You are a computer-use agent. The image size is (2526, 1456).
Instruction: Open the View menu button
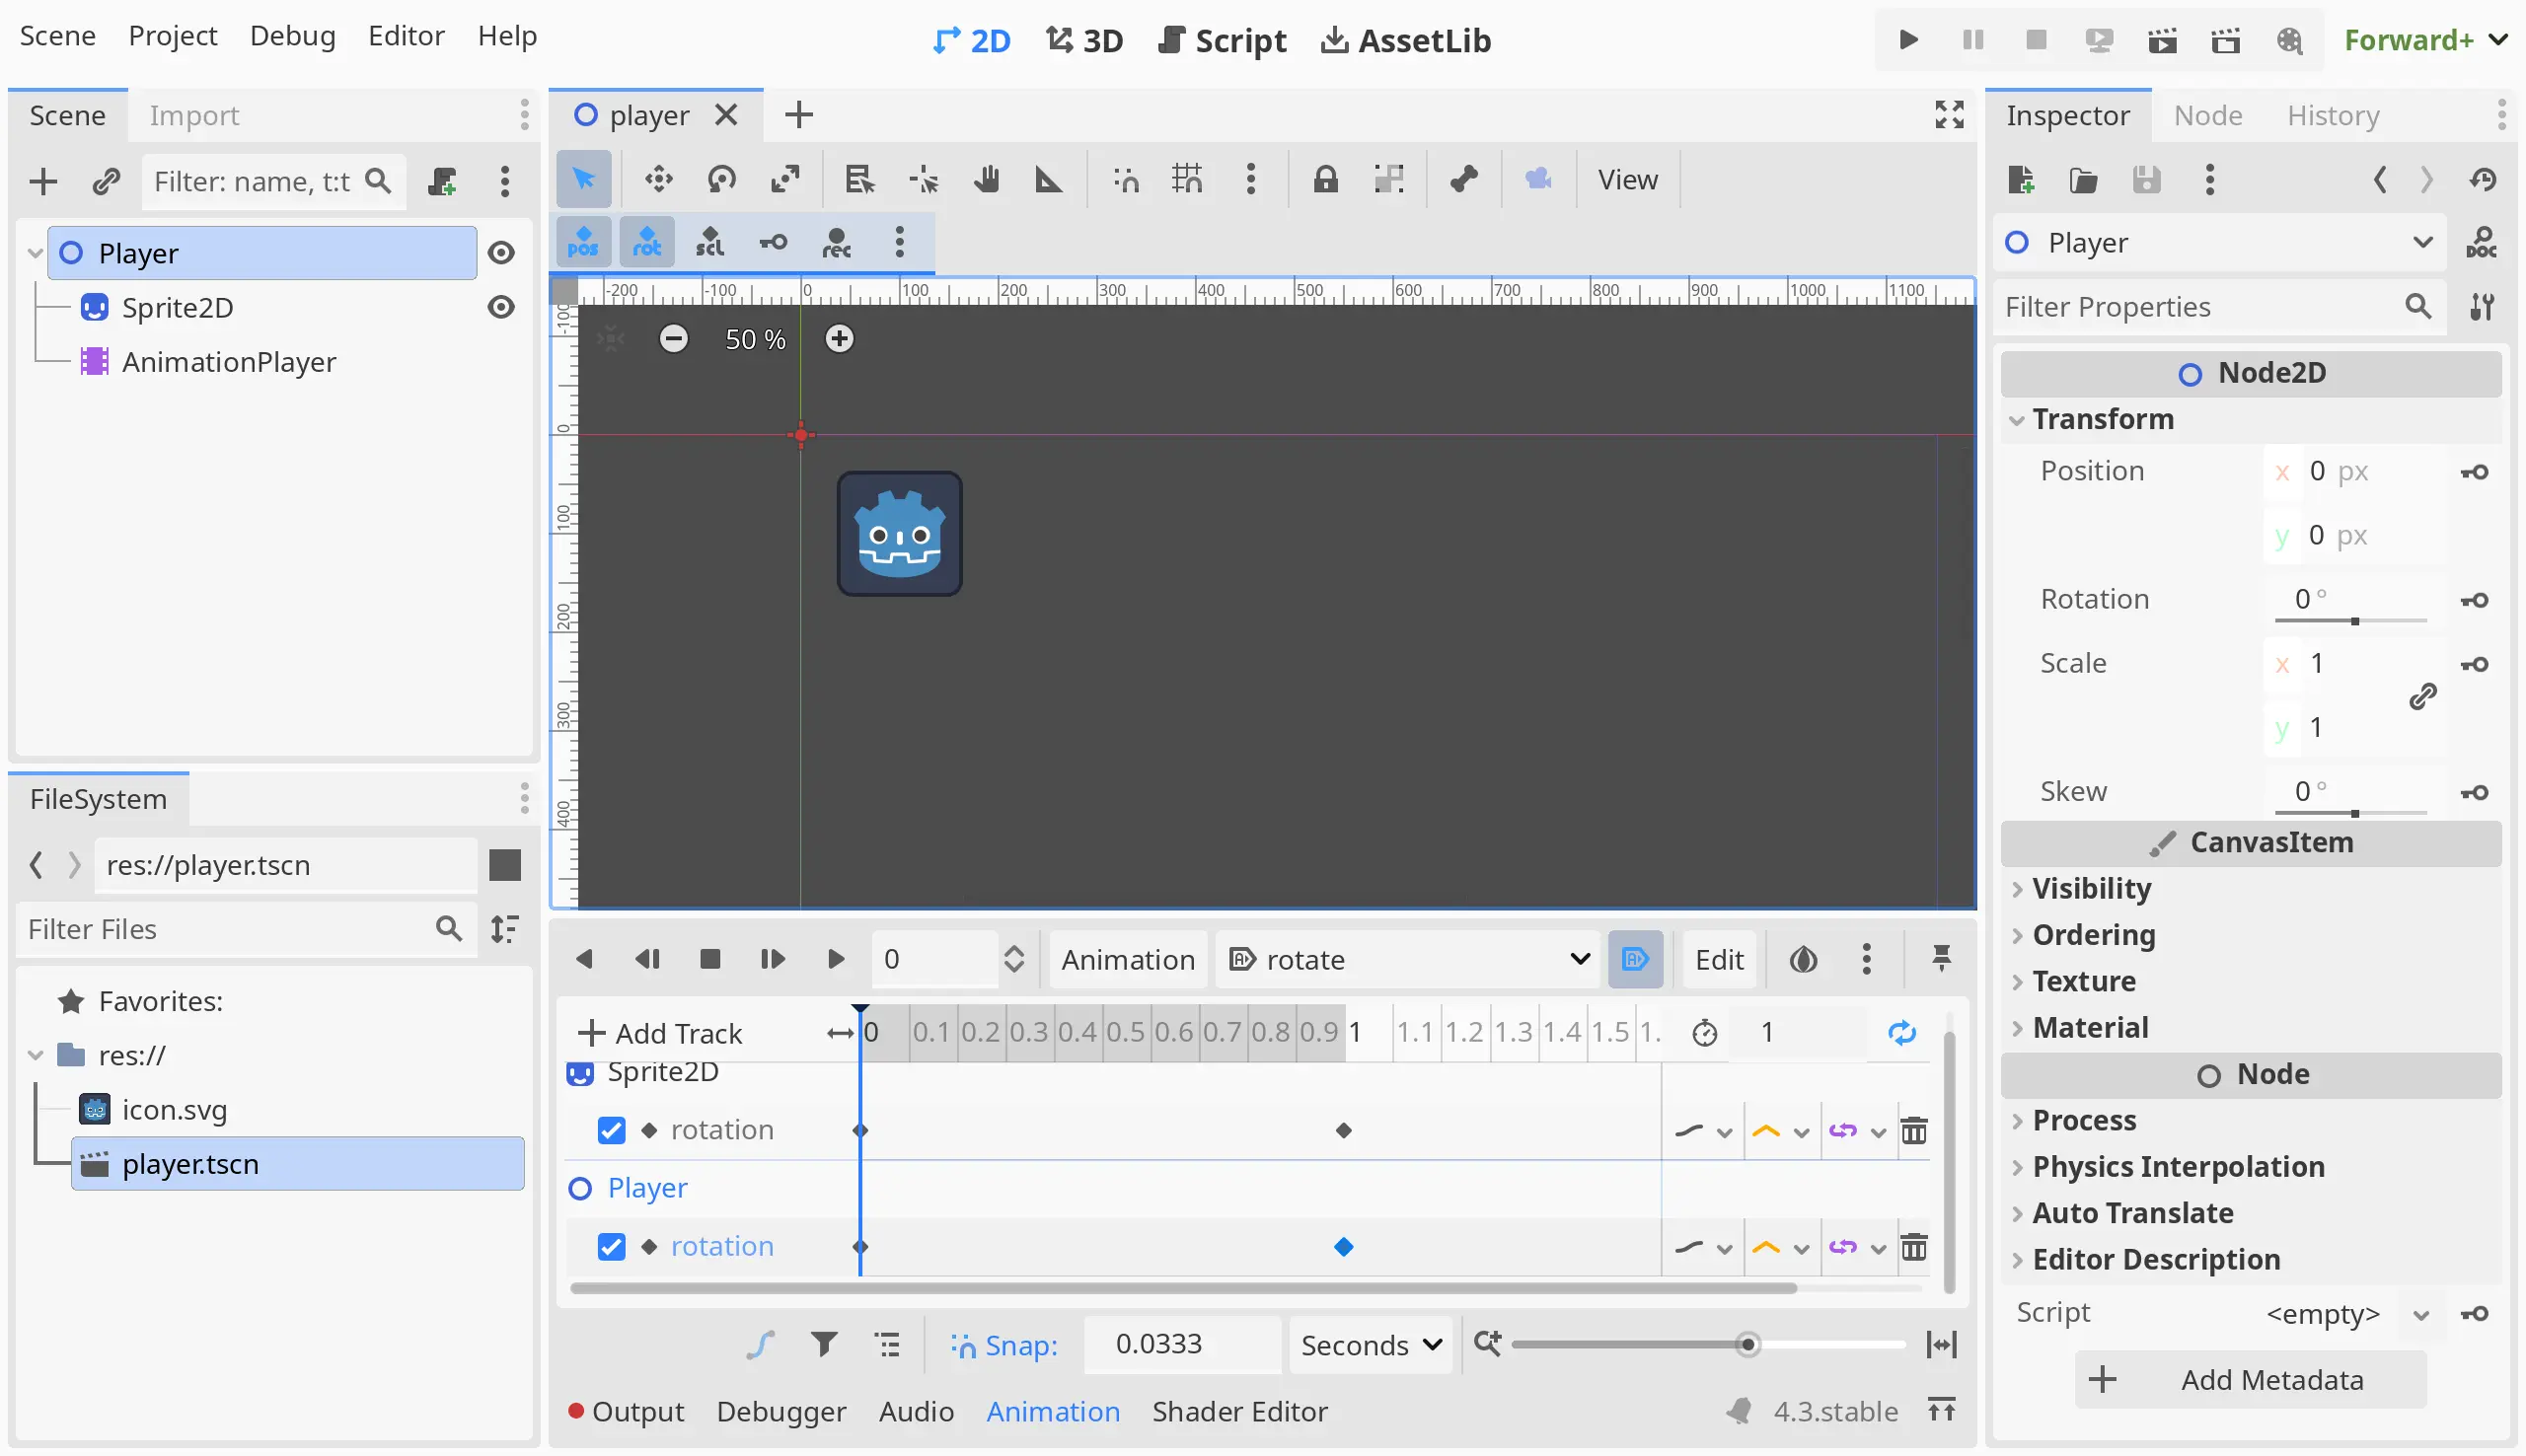pyautogui.click(x=1627, y=180)
